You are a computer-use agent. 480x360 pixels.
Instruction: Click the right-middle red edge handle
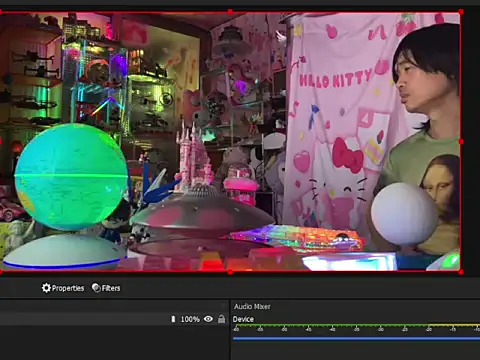point(461,142)
